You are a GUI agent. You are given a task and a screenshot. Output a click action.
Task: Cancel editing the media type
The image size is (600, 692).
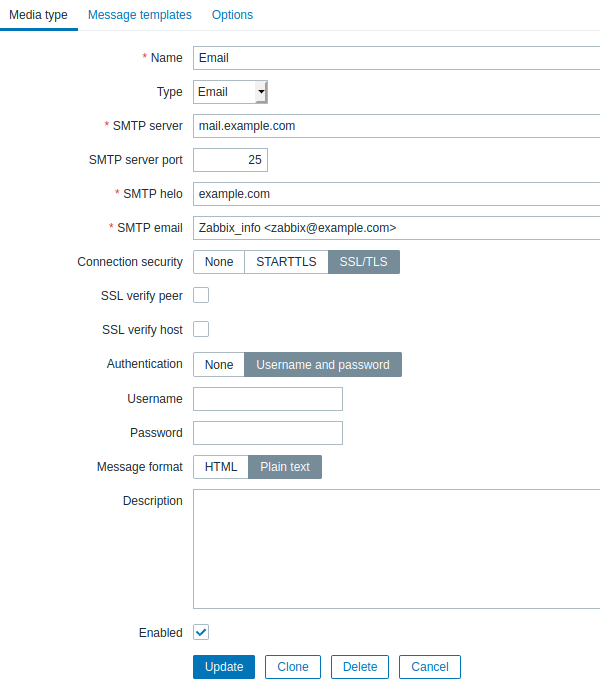[430, 666]
